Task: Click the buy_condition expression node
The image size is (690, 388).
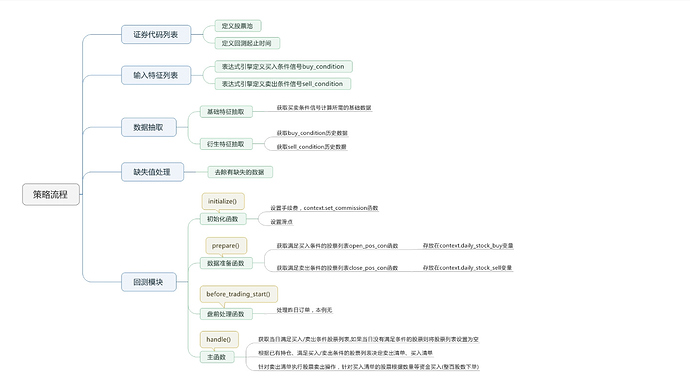Action: pyautogui.click(x=283, y=66)
